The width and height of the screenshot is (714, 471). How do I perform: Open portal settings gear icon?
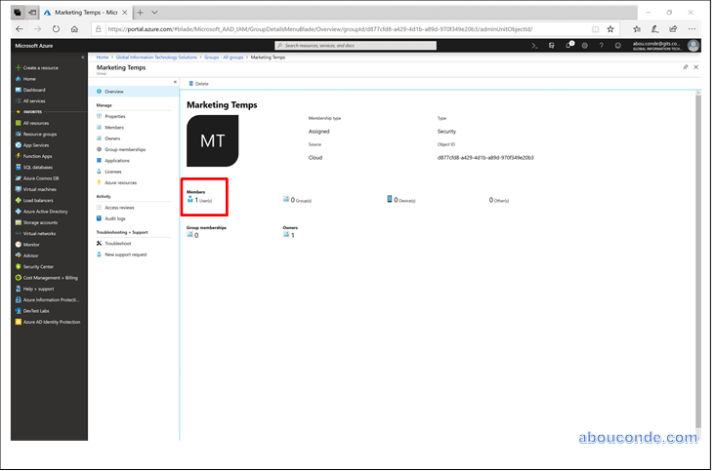tap(586, 45)
